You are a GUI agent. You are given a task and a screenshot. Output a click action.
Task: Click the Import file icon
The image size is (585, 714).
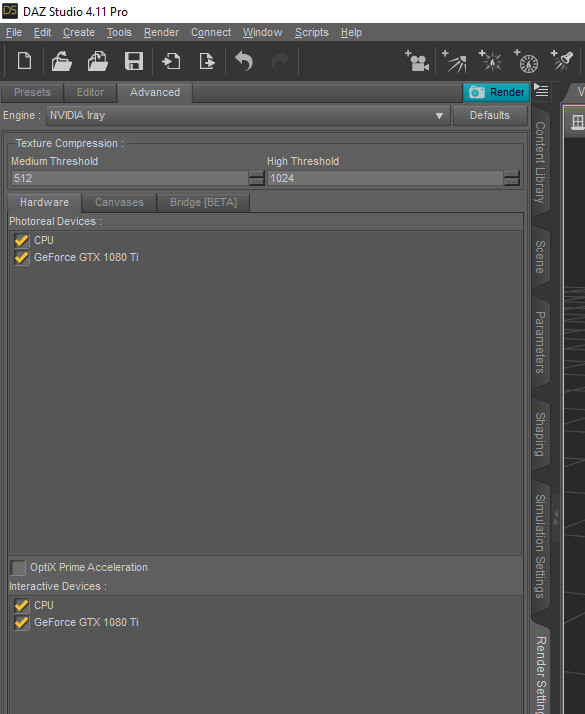point(171,61)
